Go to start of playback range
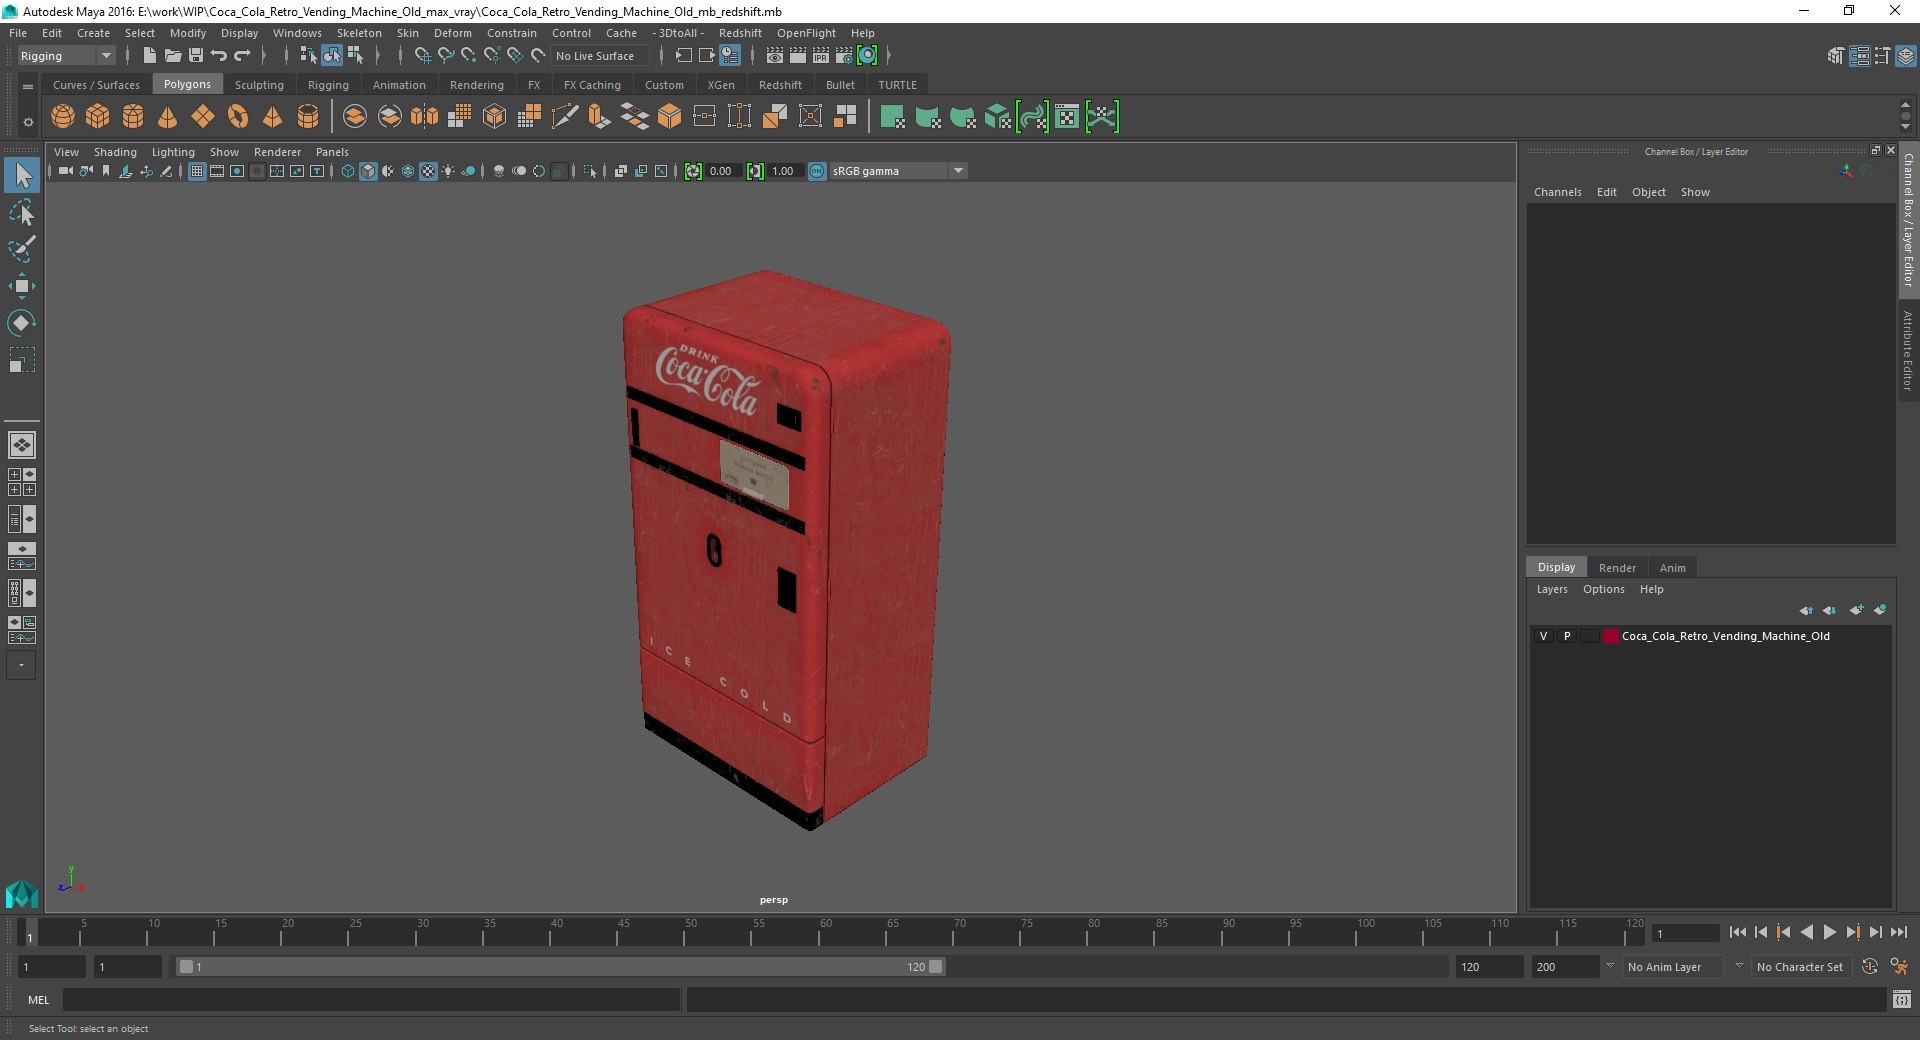 coord(1737,932)
